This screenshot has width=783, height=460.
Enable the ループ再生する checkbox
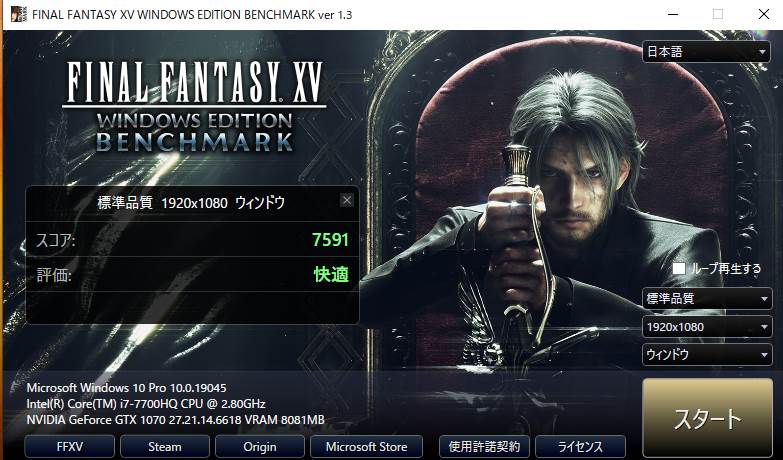click(x=679, y=268)
